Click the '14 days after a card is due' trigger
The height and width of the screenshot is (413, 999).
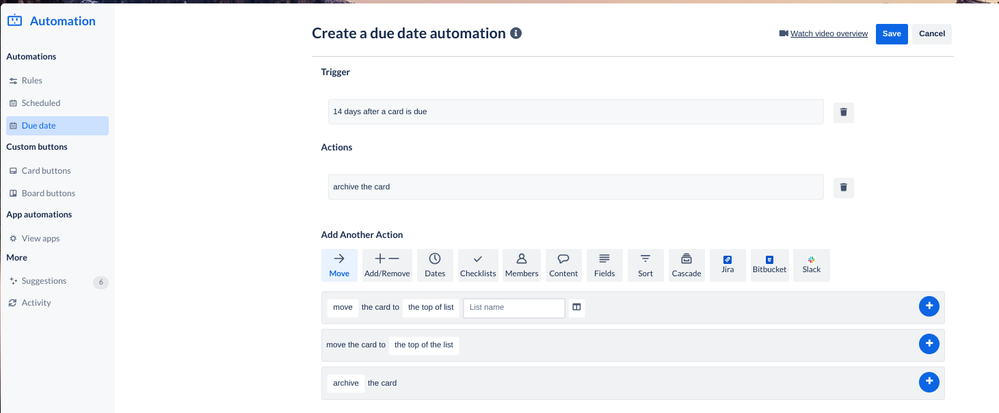tap(575, 112)
